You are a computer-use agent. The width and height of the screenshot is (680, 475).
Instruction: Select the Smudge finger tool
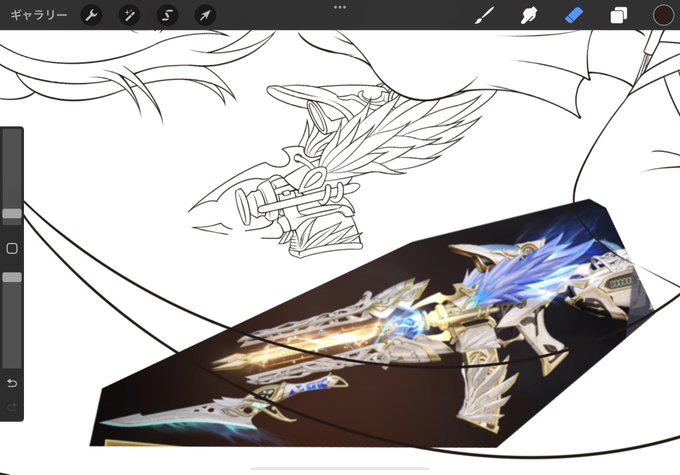pos(529,16)
